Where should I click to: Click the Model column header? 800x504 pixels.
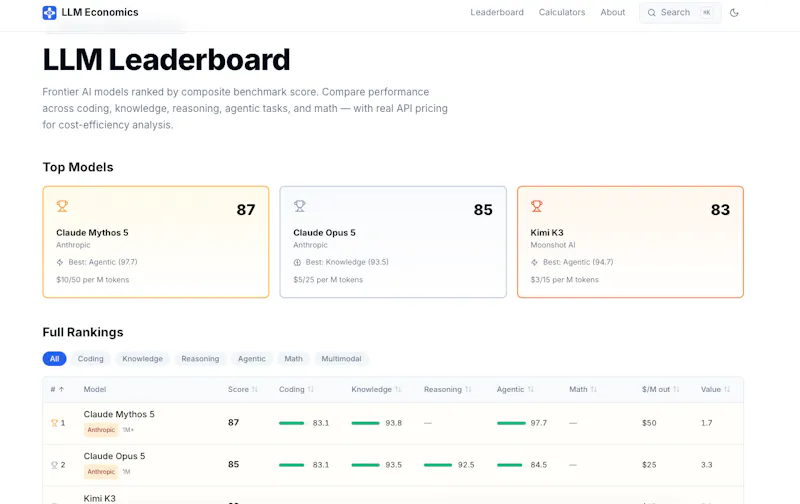(95, 389)
